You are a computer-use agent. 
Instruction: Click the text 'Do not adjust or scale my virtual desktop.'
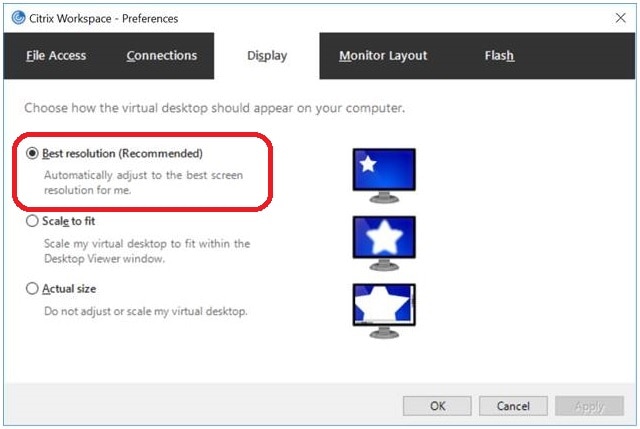tap(146, 311)
